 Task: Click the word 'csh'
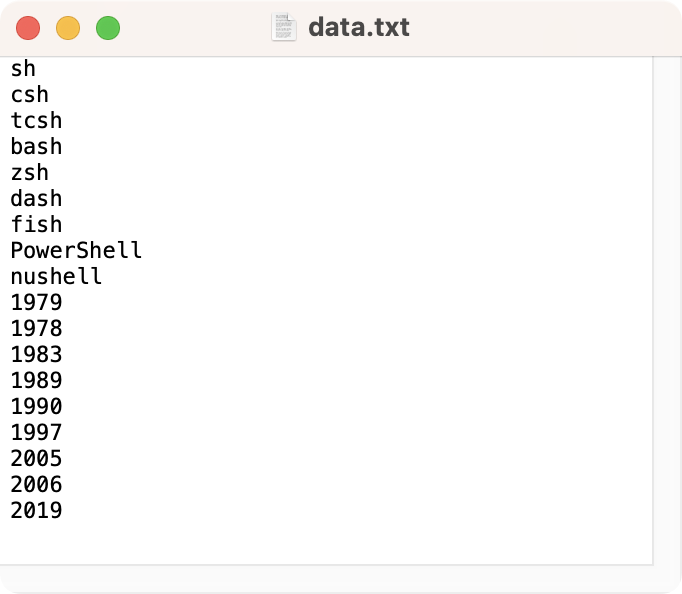(x=30, y=95)
